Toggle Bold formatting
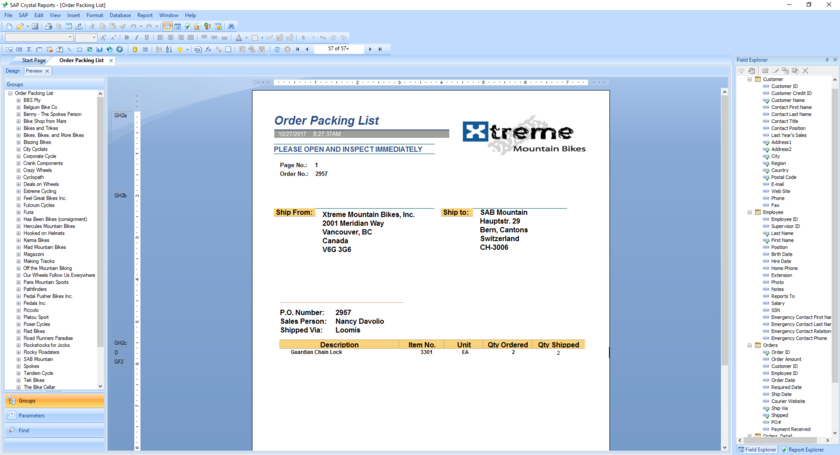This screenshot has width=840, height=455. pos(126,38)
